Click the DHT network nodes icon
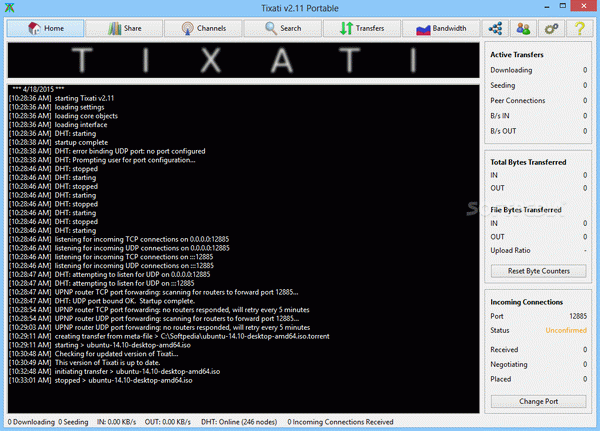The image size is (600, 431). [x=495, y=28]
